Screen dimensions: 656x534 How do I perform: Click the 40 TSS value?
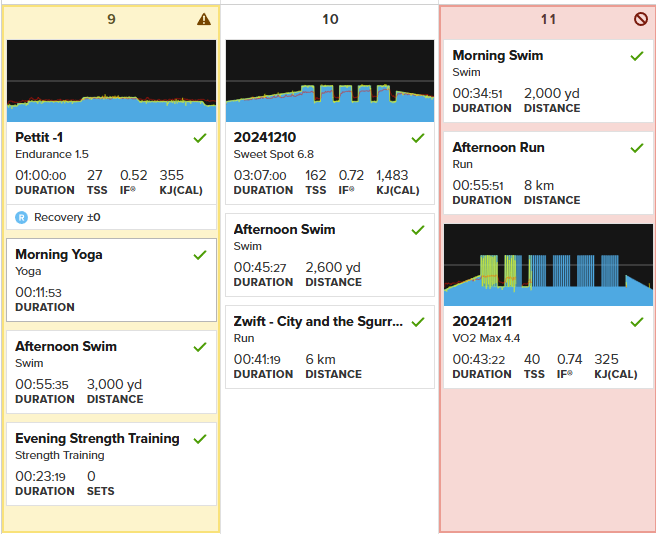tap(532, 359)
